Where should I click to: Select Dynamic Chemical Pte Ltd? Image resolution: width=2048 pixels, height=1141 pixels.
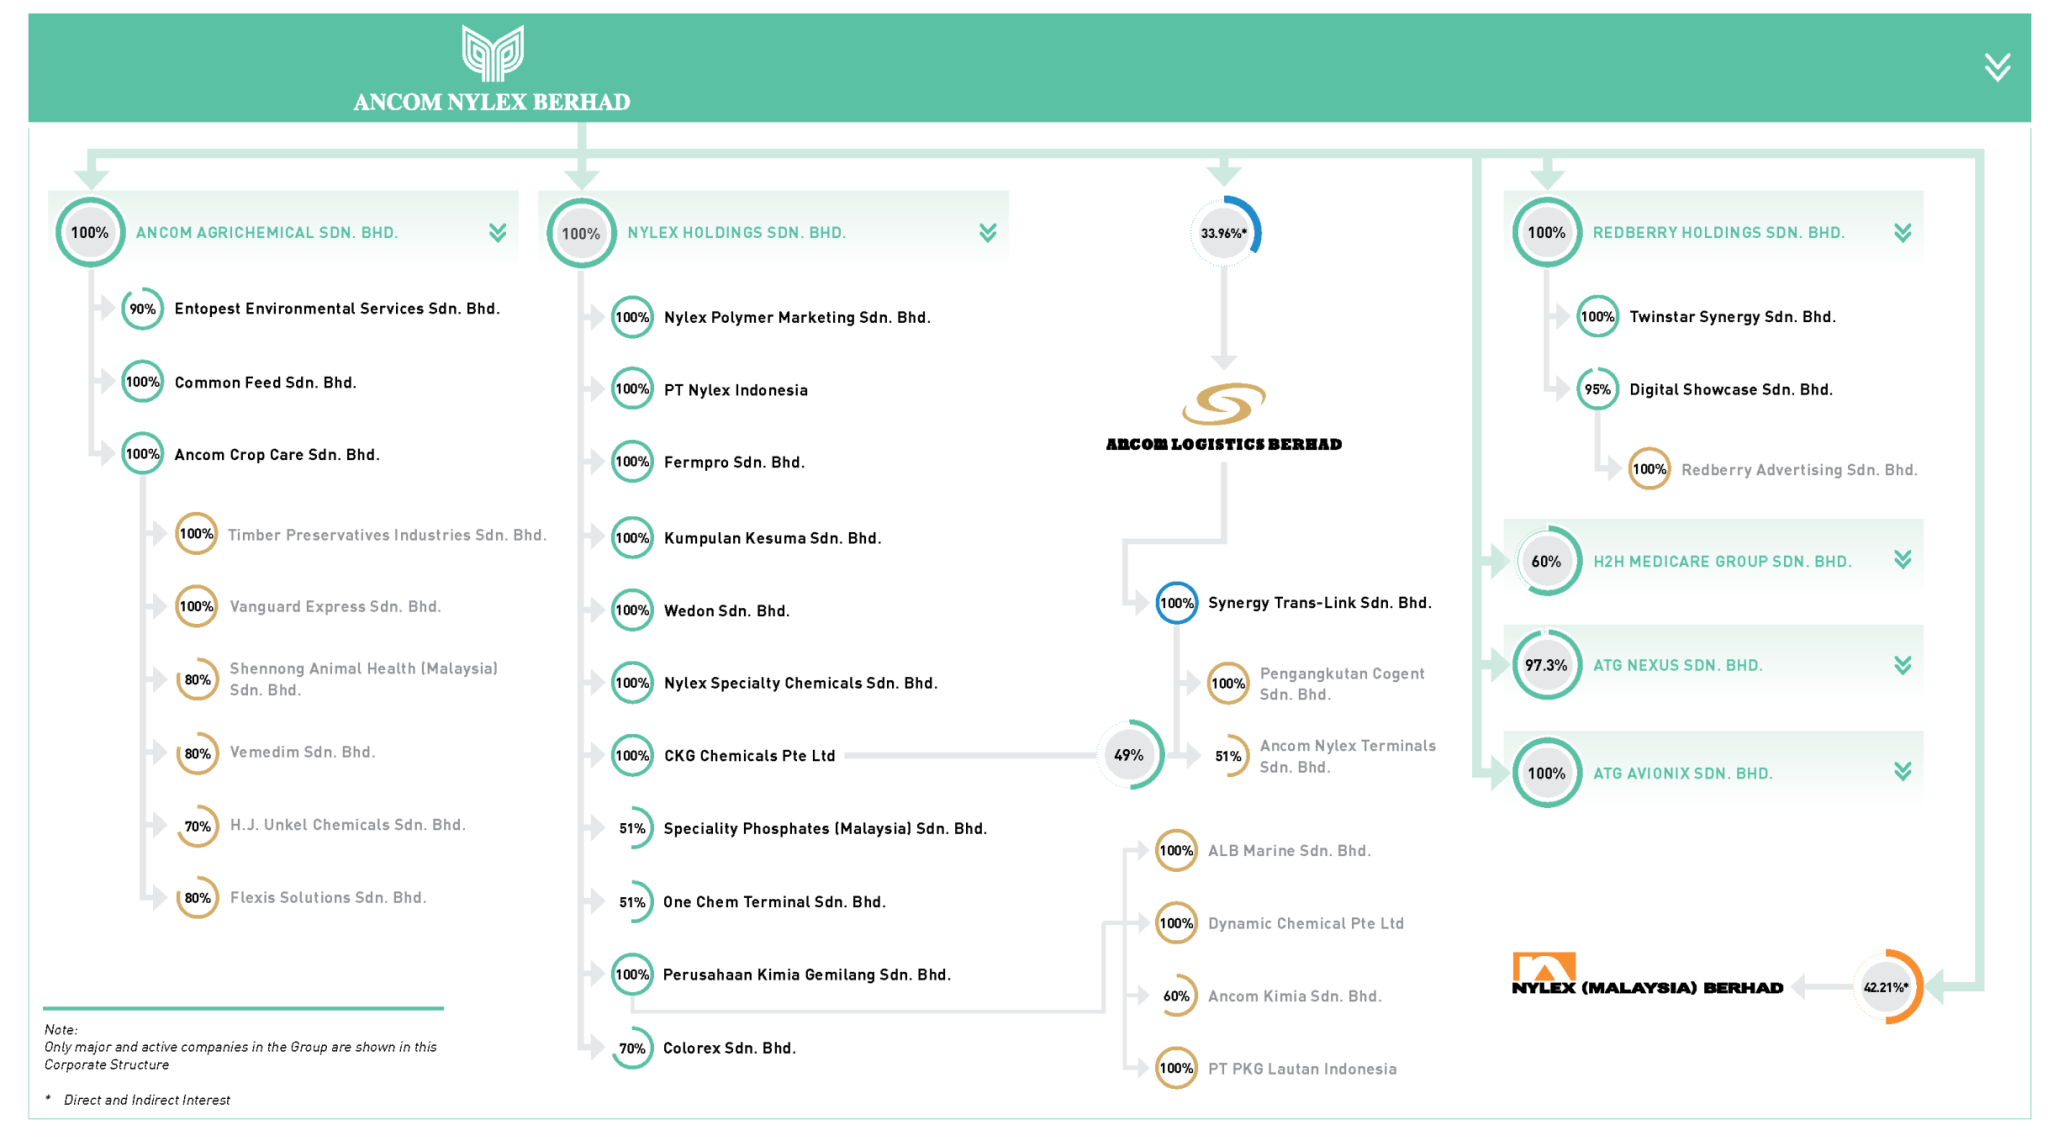1306,924
